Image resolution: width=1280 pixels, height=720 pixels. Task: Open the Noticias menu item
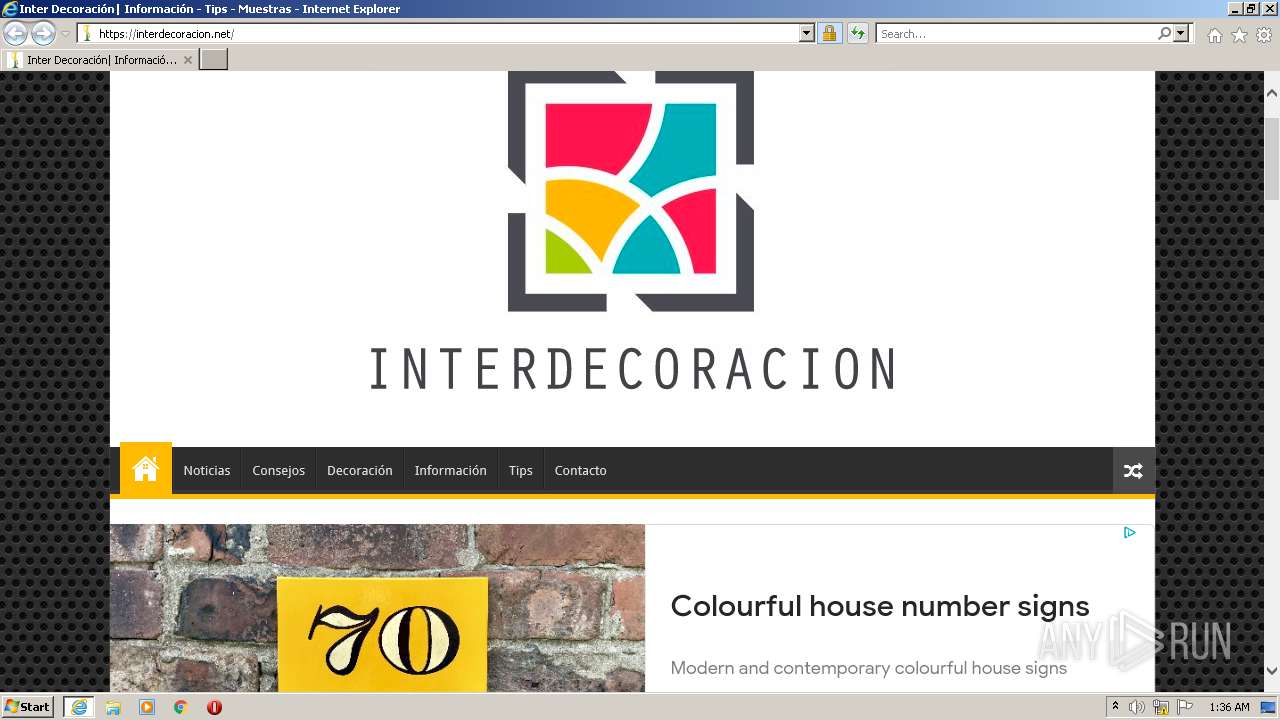207,470
